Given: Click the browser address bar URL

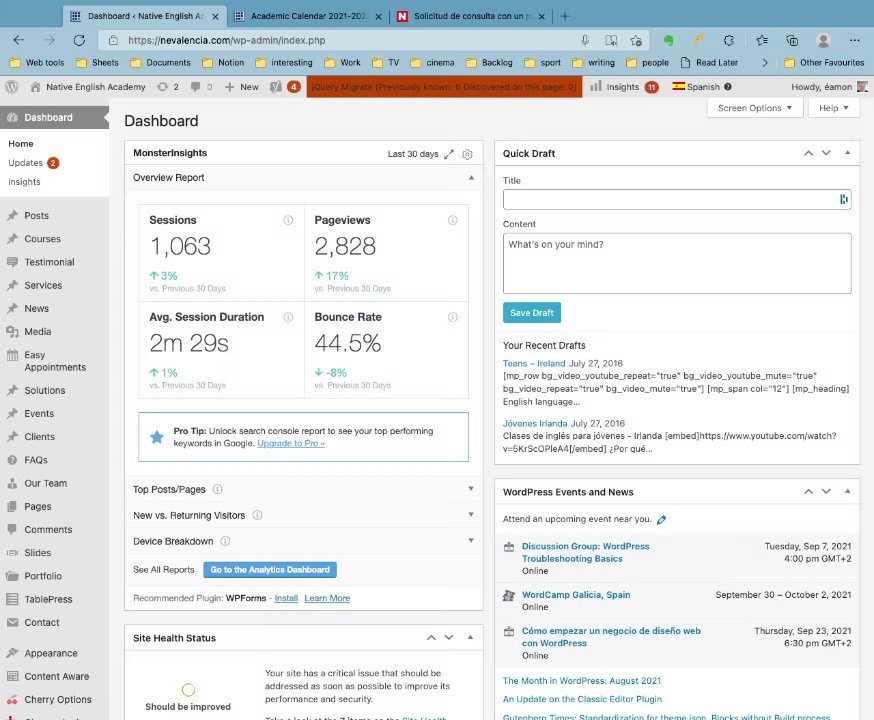Looking at the screenshot, I should click(x=227, y=40).
